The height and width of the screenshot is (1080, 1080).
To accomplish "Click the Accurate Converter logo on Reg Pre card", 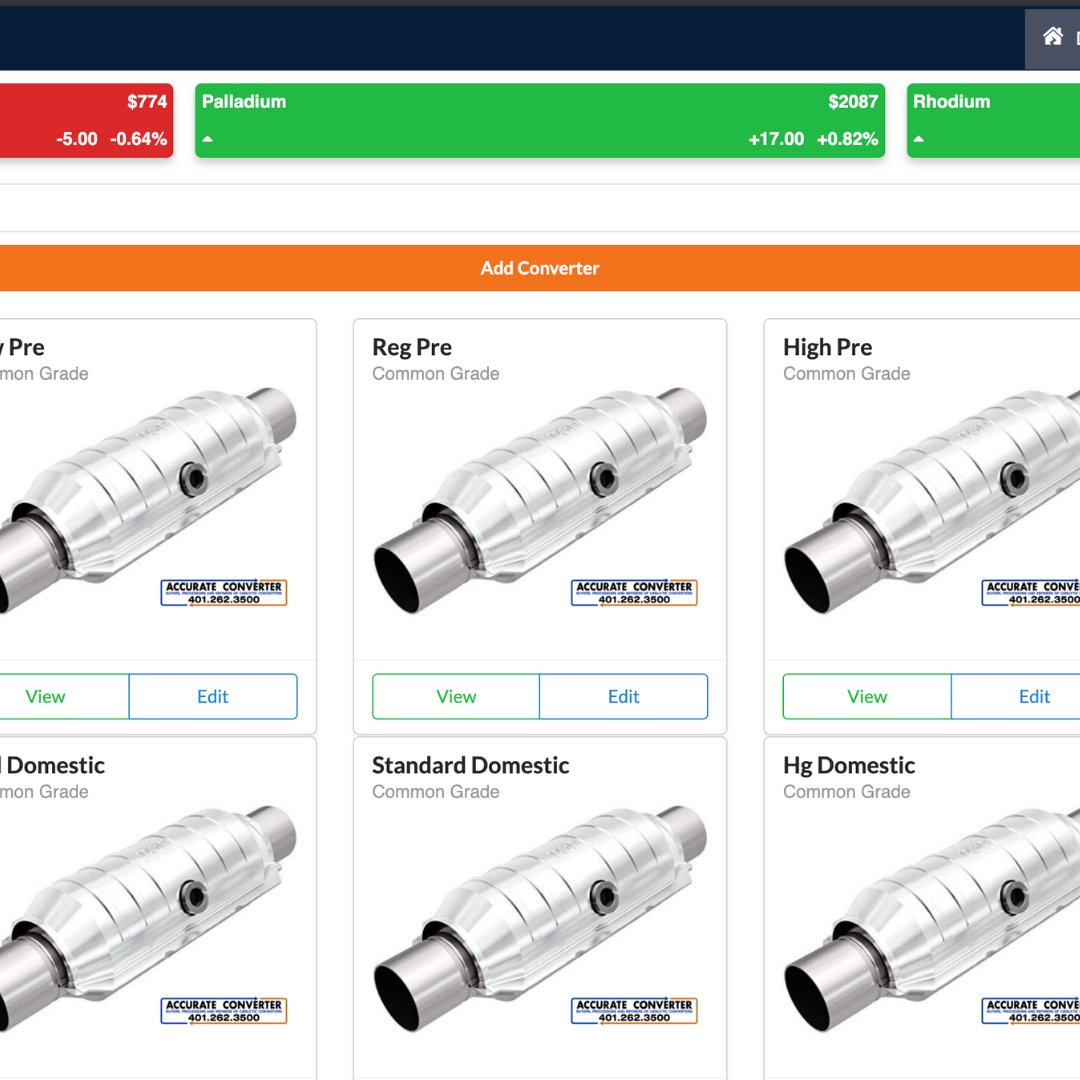I will [x=634, y=593].
